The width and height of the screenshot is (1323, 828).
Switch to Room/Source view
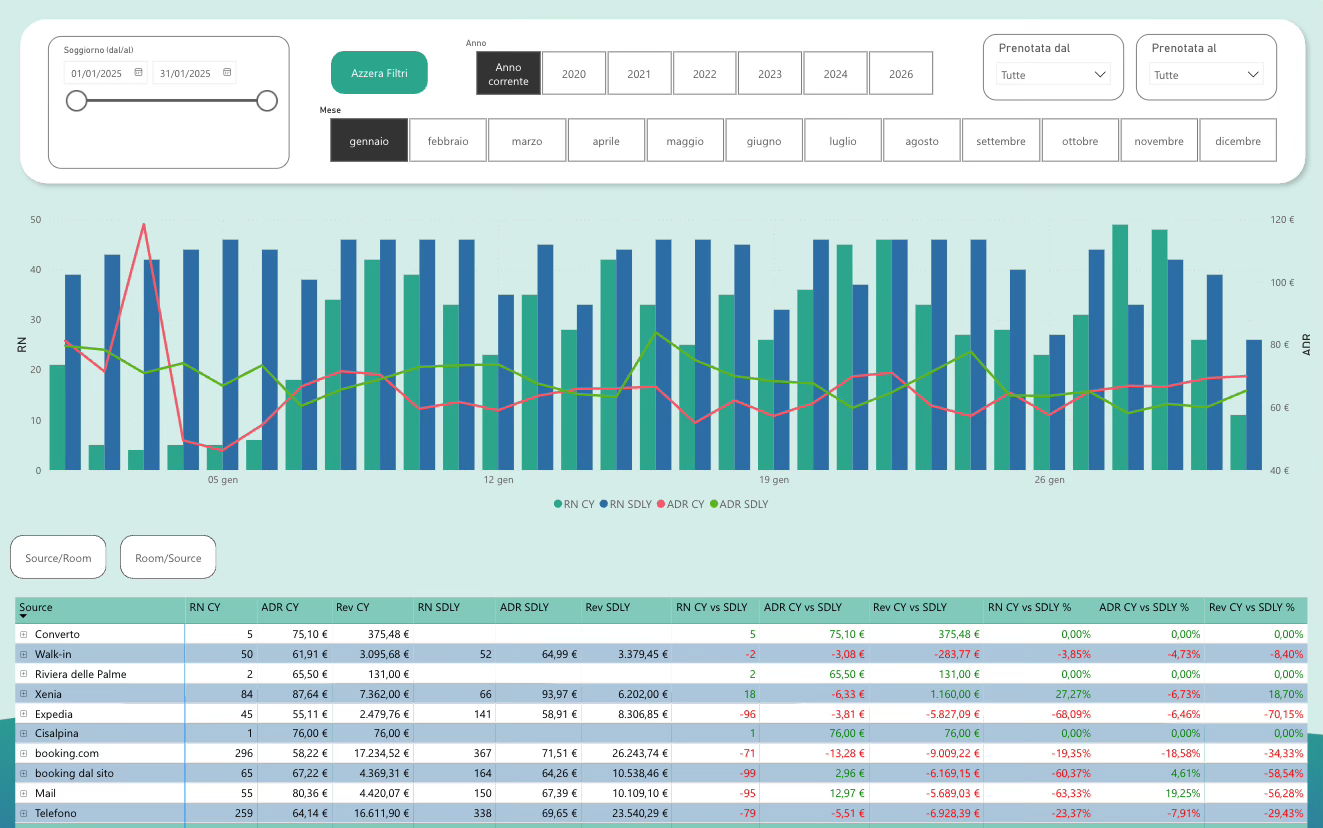168,558
